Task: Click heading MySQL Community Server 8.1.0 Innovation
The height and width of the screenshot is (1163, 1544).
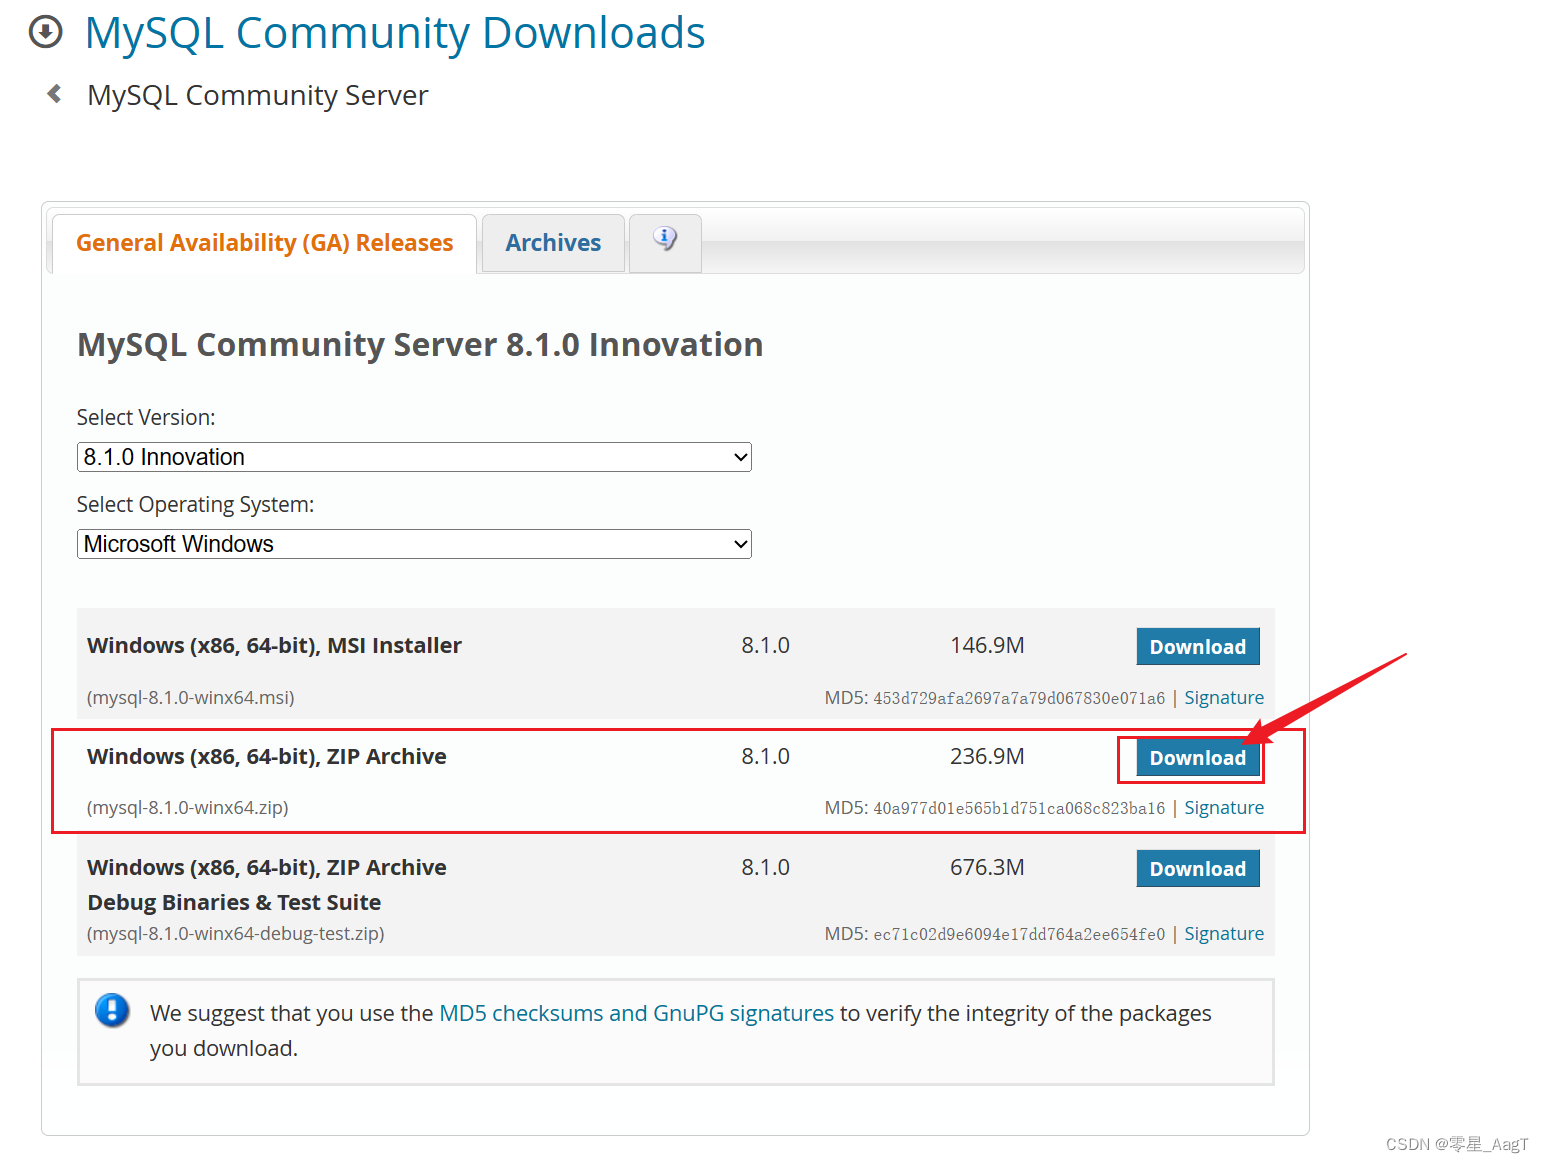Action: 420,344
